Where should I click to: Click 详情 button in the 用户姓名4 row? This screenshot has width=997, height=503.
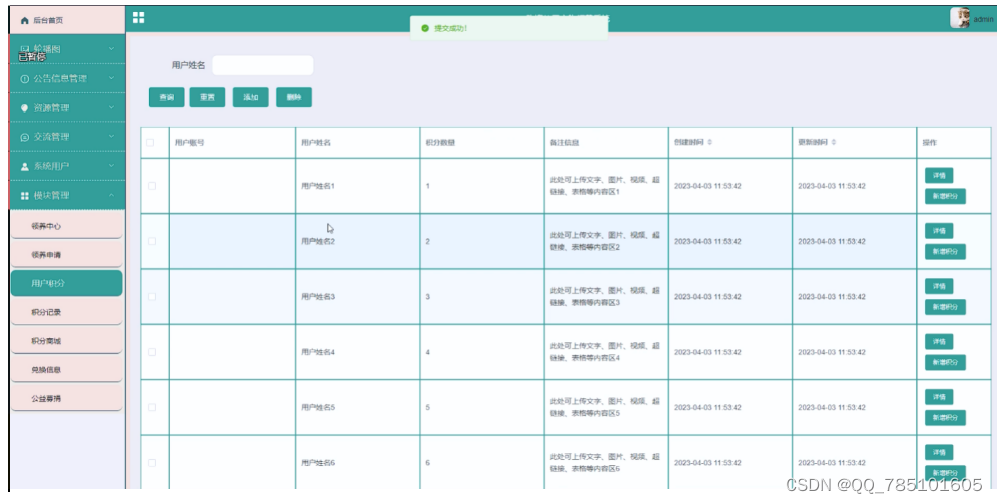point(938,341)
